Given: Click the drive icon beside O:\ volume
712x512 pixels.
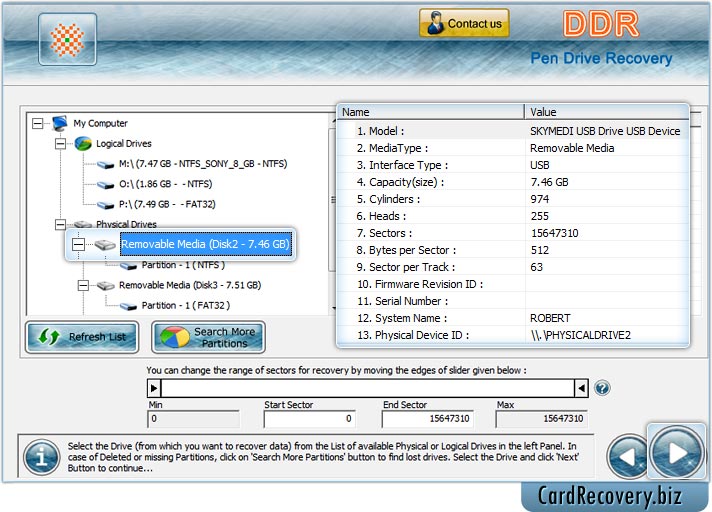Looking at the screenshot, I should pyautogui.click(x=105, y=184).
